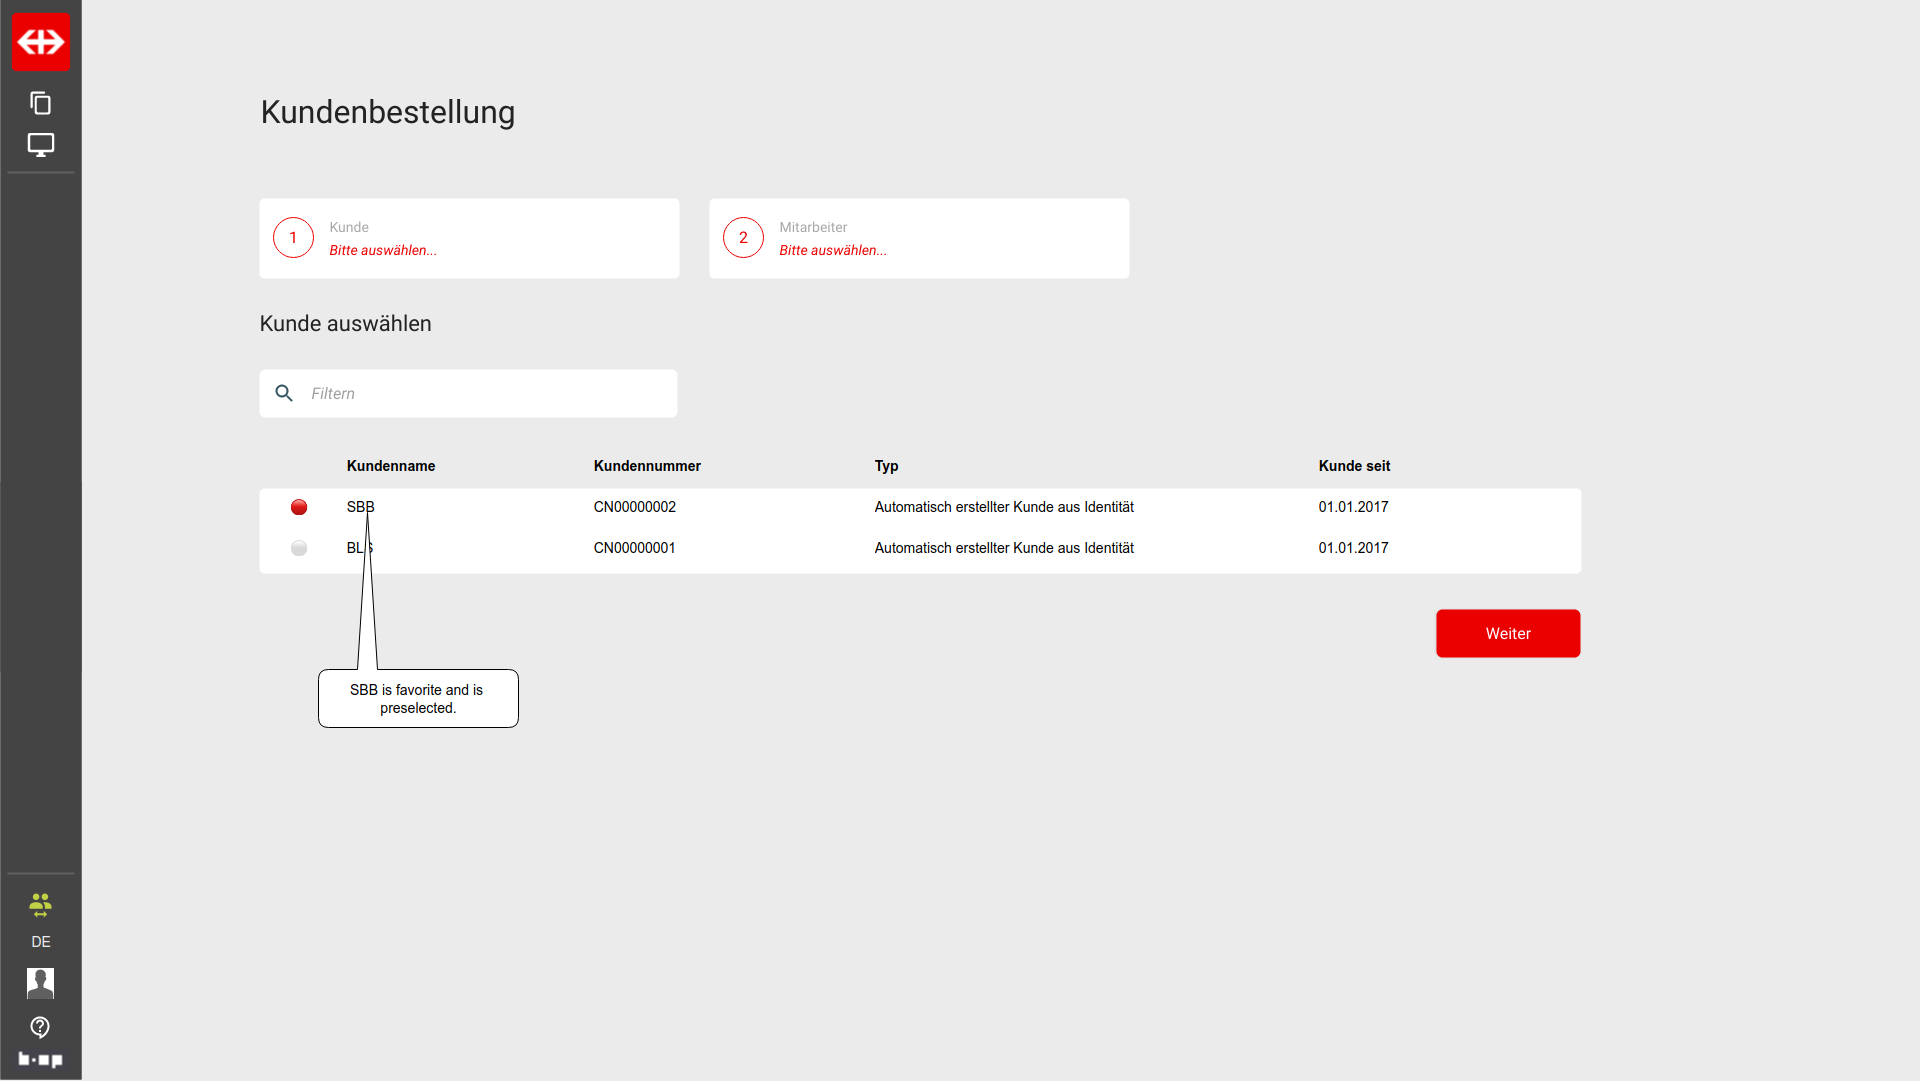
Task: Open the help question mark icon
Action: [x=41, y=1027]
